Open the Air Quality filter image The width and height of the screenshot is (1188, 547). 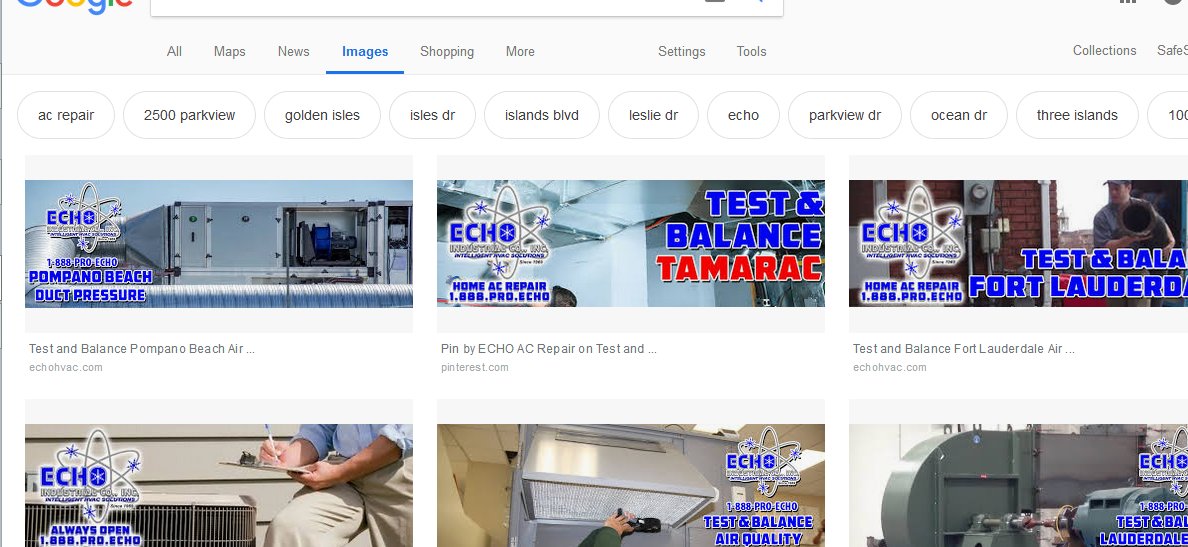coord(630,485)
